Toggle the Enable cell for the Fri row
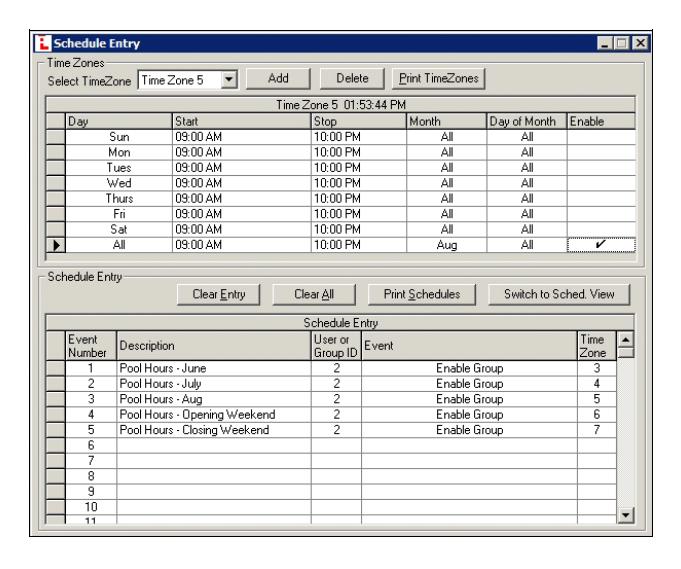 coord(601,214)
